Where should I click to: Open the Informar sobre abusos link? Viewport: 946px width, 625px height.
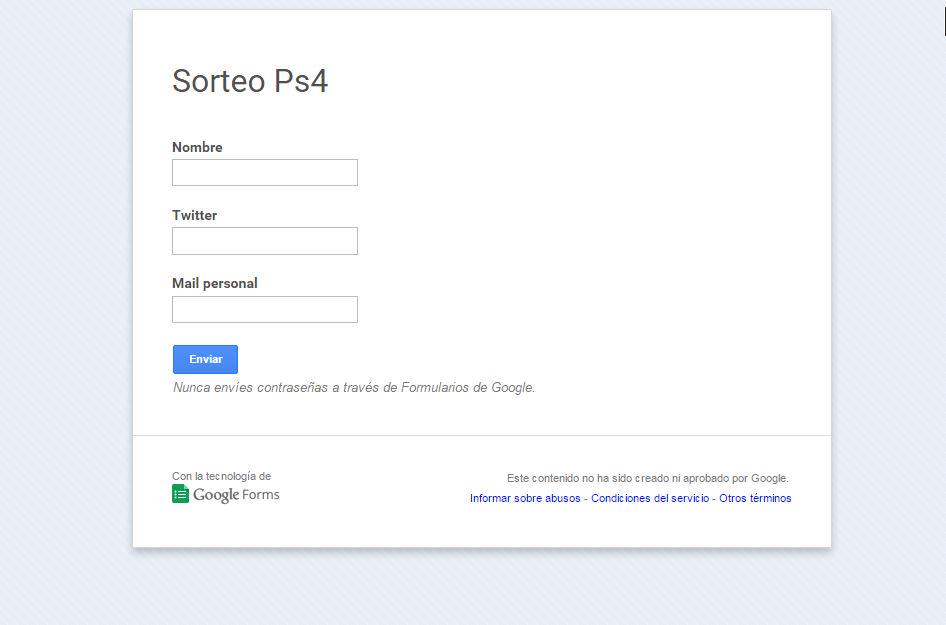pos(525,498)
